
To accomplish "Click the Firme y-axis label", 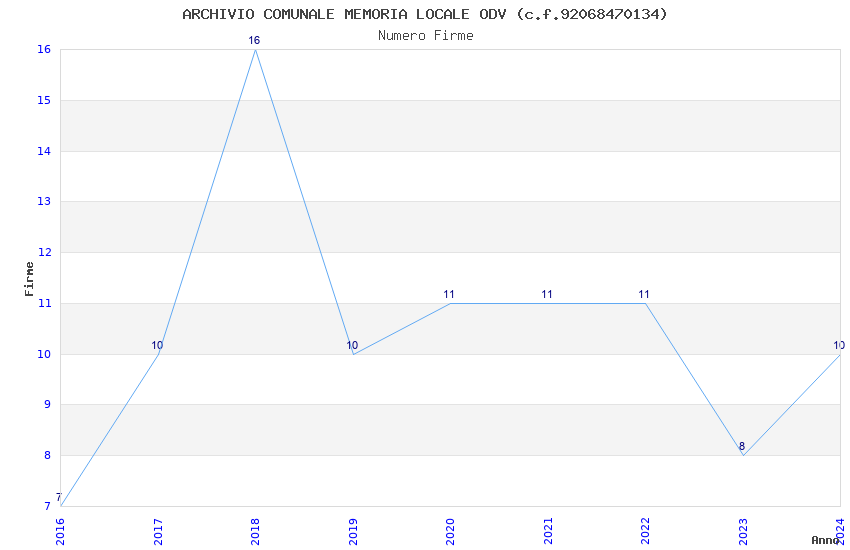I will (x=29, y=279).
